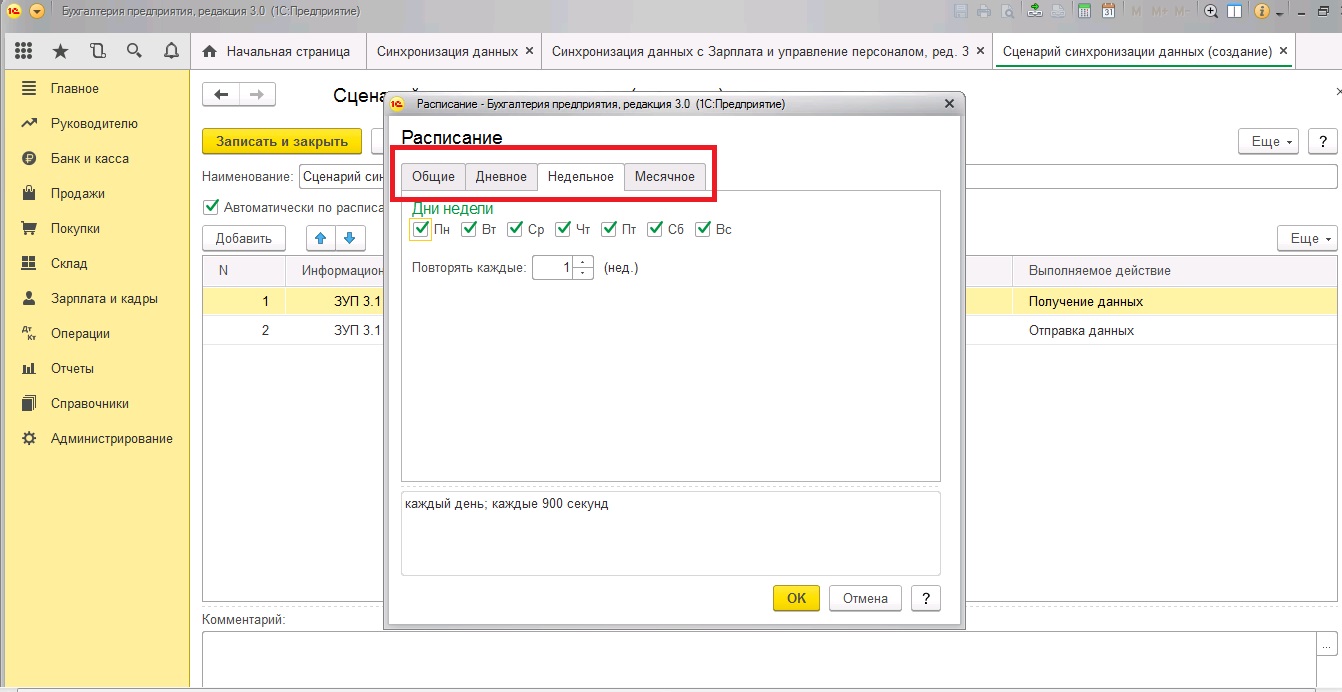Open the History scroll icon
The height and width of the screenshot is (692, 1342).
[97, 51]
